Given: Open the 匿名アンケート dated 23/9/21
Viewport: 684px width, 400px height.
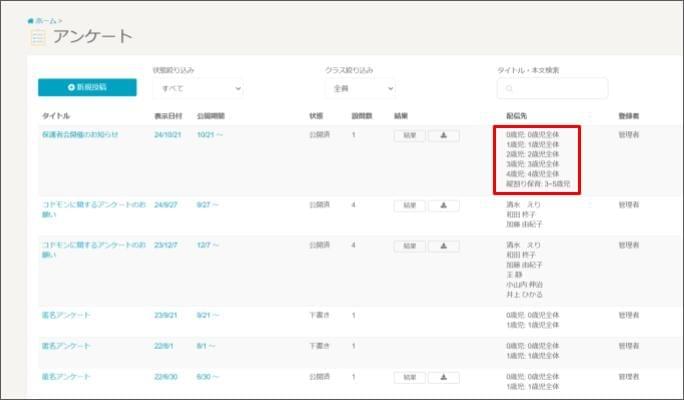Looking at the screenshot, I should pyautogui.click(x=66, y=315).
